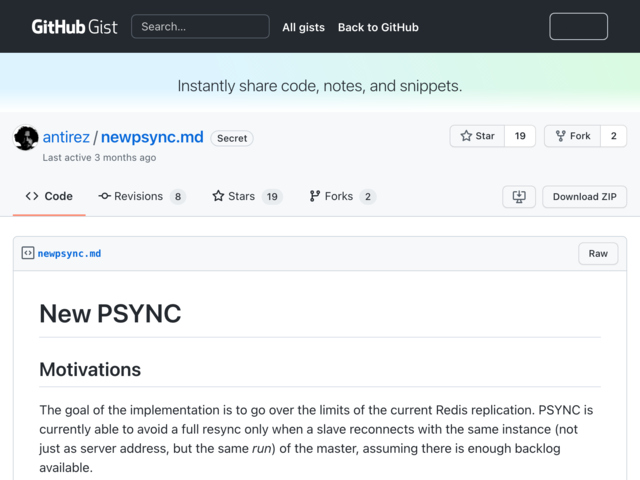Screen dimensions: 640x480
Task: Open the newpsync.md file header link
Action: (x=69, y=253)
